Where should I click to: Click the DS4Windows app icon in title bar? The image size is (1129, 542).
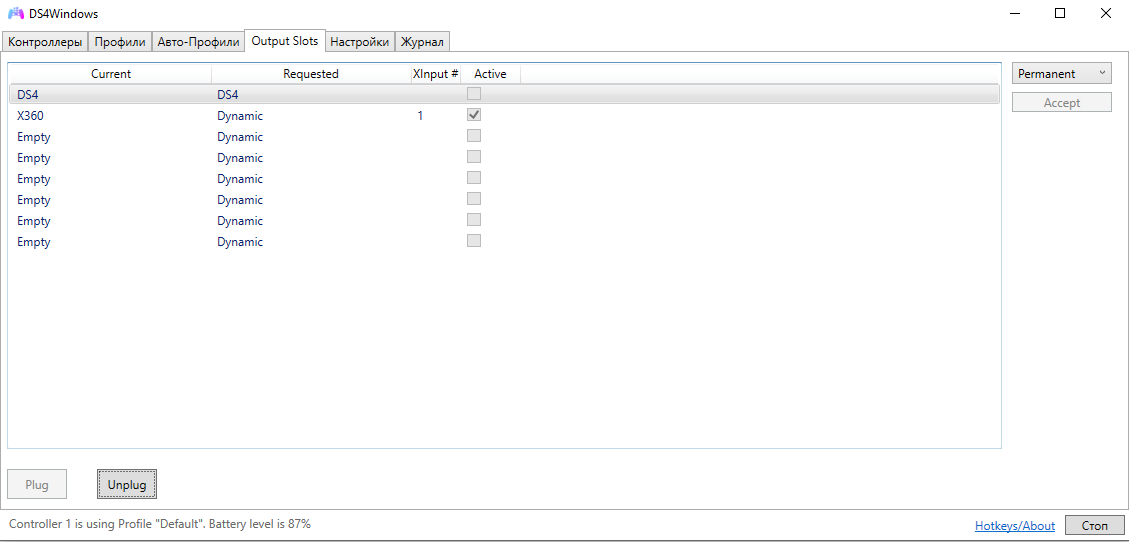16,14
